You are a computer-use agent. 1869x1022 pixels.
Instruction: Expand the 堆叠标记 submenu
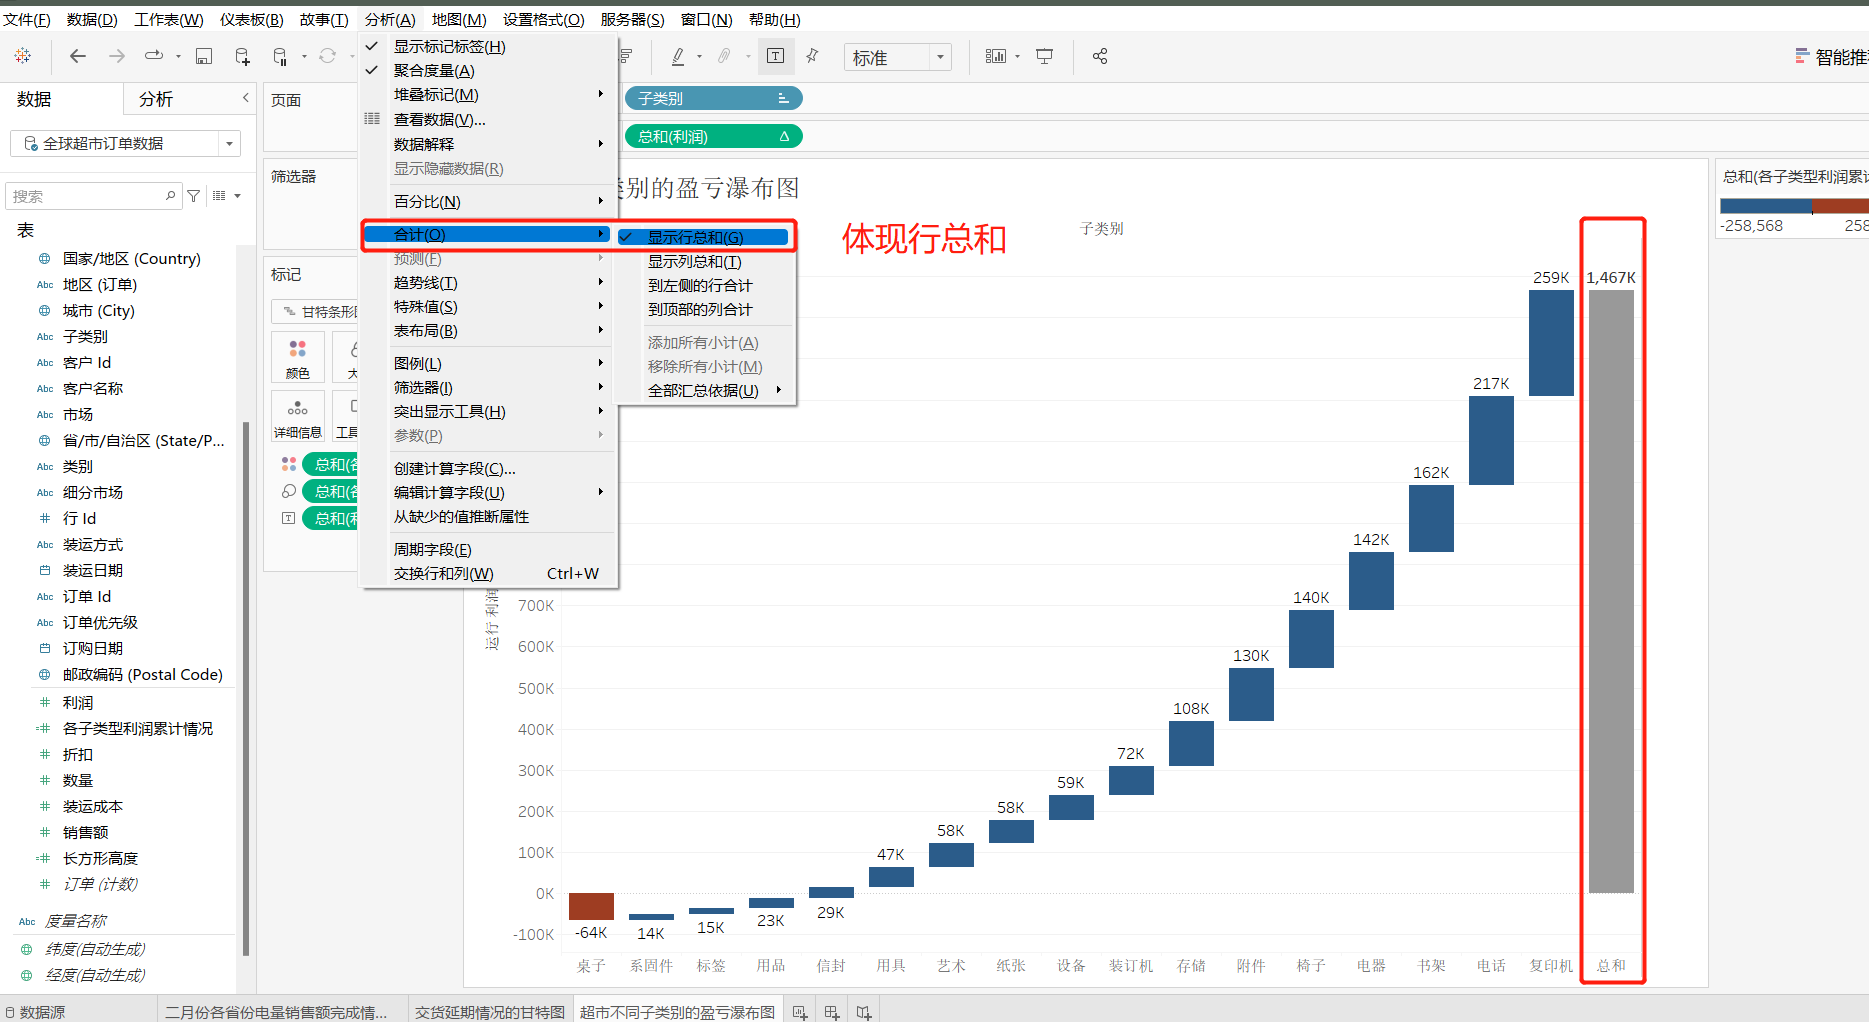pos(488,94)
